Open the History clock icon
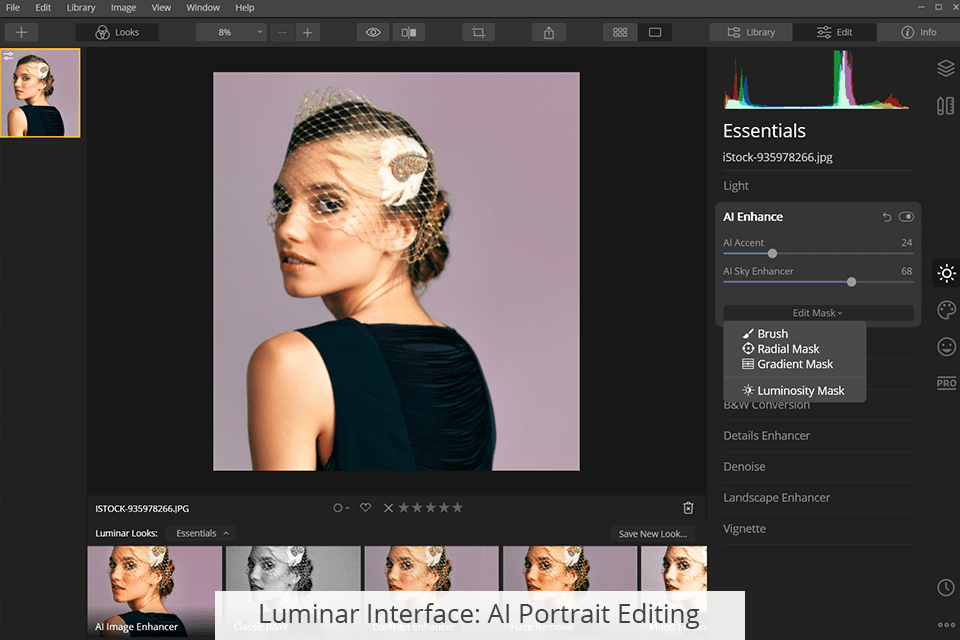 click(x=946, y=588)
